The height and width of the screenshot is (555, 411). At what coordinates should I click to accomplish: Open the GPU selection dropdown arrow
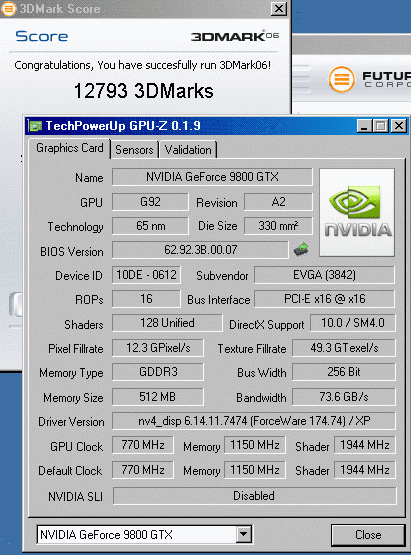click(244, 534)
